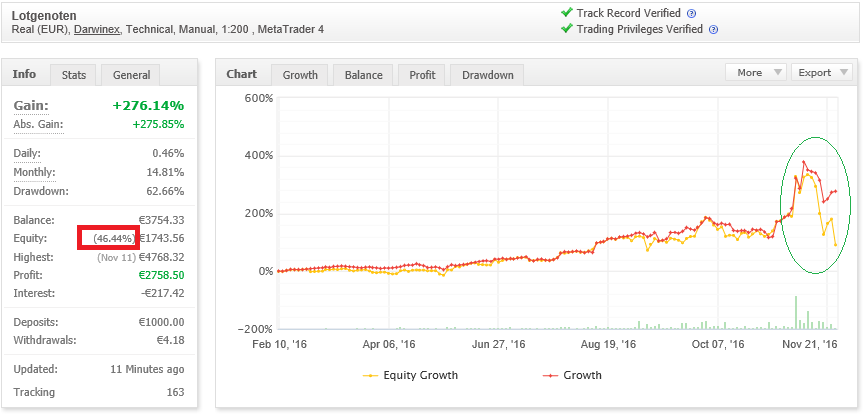Viewport: 867px width, 420px height.
Task: Select the Info tab
Action: click(x=25, y=74)
